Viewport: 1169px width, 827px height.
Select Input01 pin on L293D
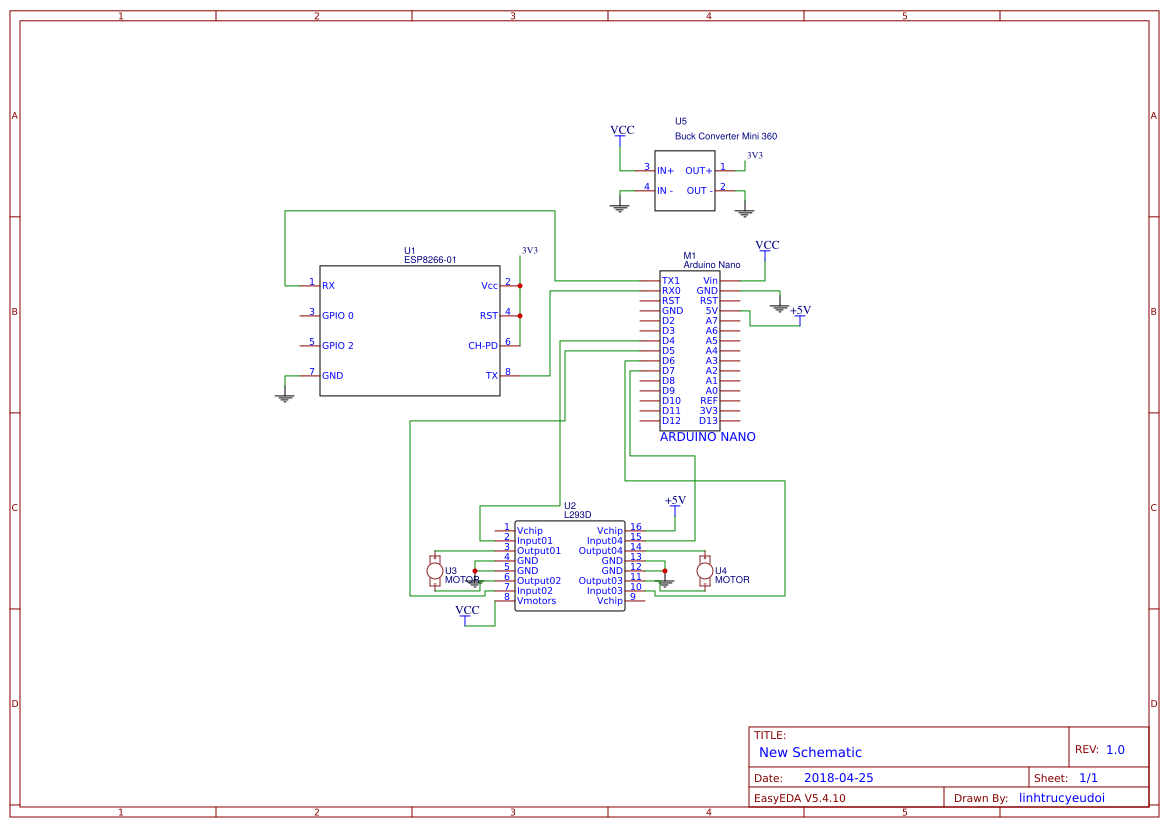point(535,541)
